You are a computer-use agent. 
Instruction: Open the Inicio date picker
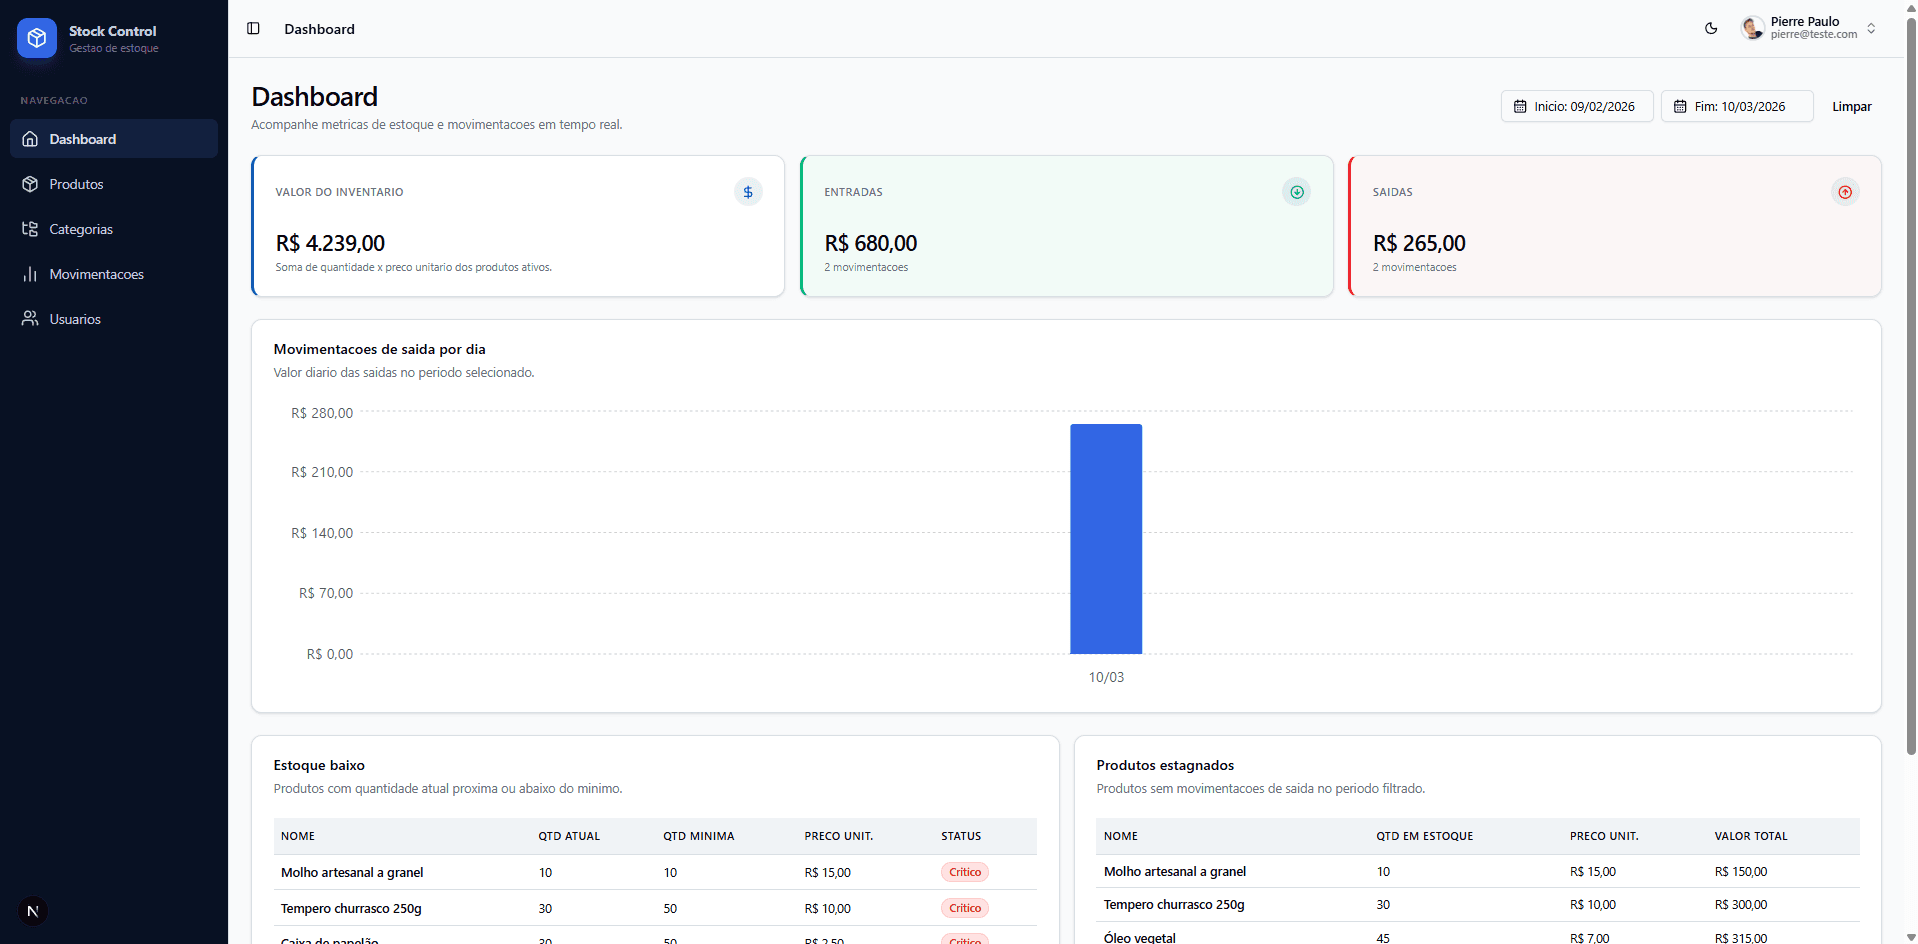1576,106
